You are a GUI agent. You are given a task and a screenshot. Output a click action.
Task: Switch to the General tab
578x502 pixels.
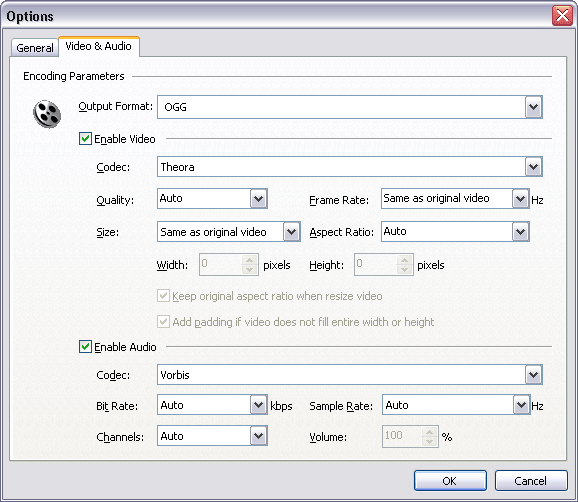coord(35,48)
